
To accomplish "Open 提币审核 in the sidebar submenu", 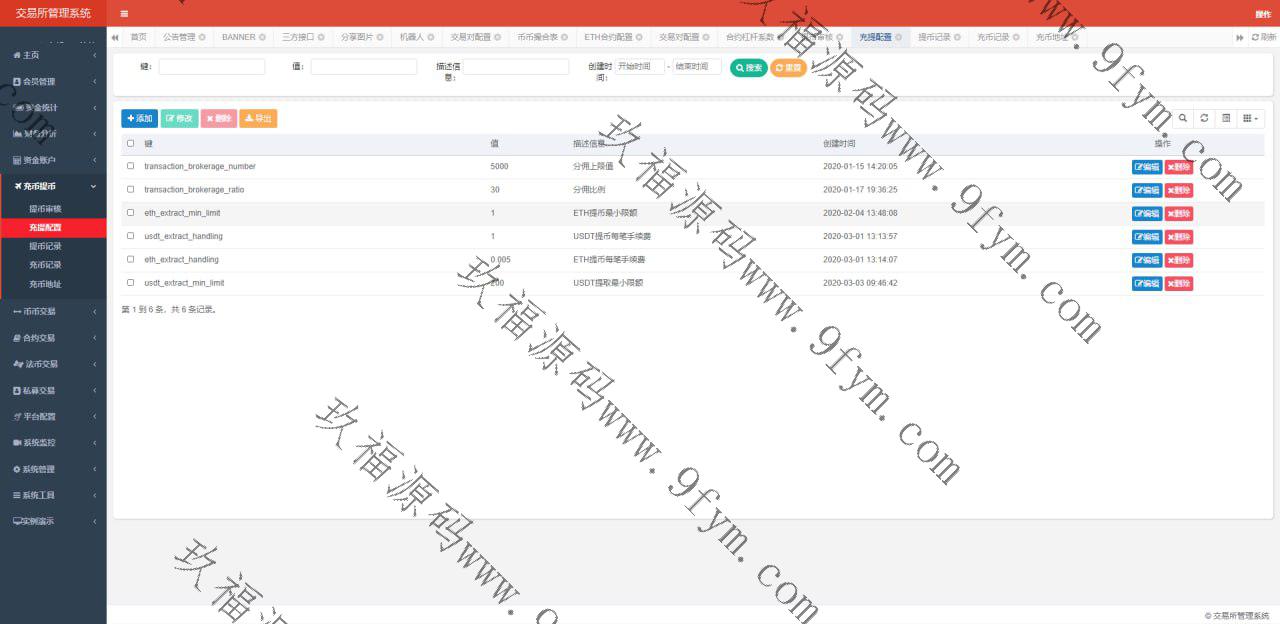I will coord(45,209).
